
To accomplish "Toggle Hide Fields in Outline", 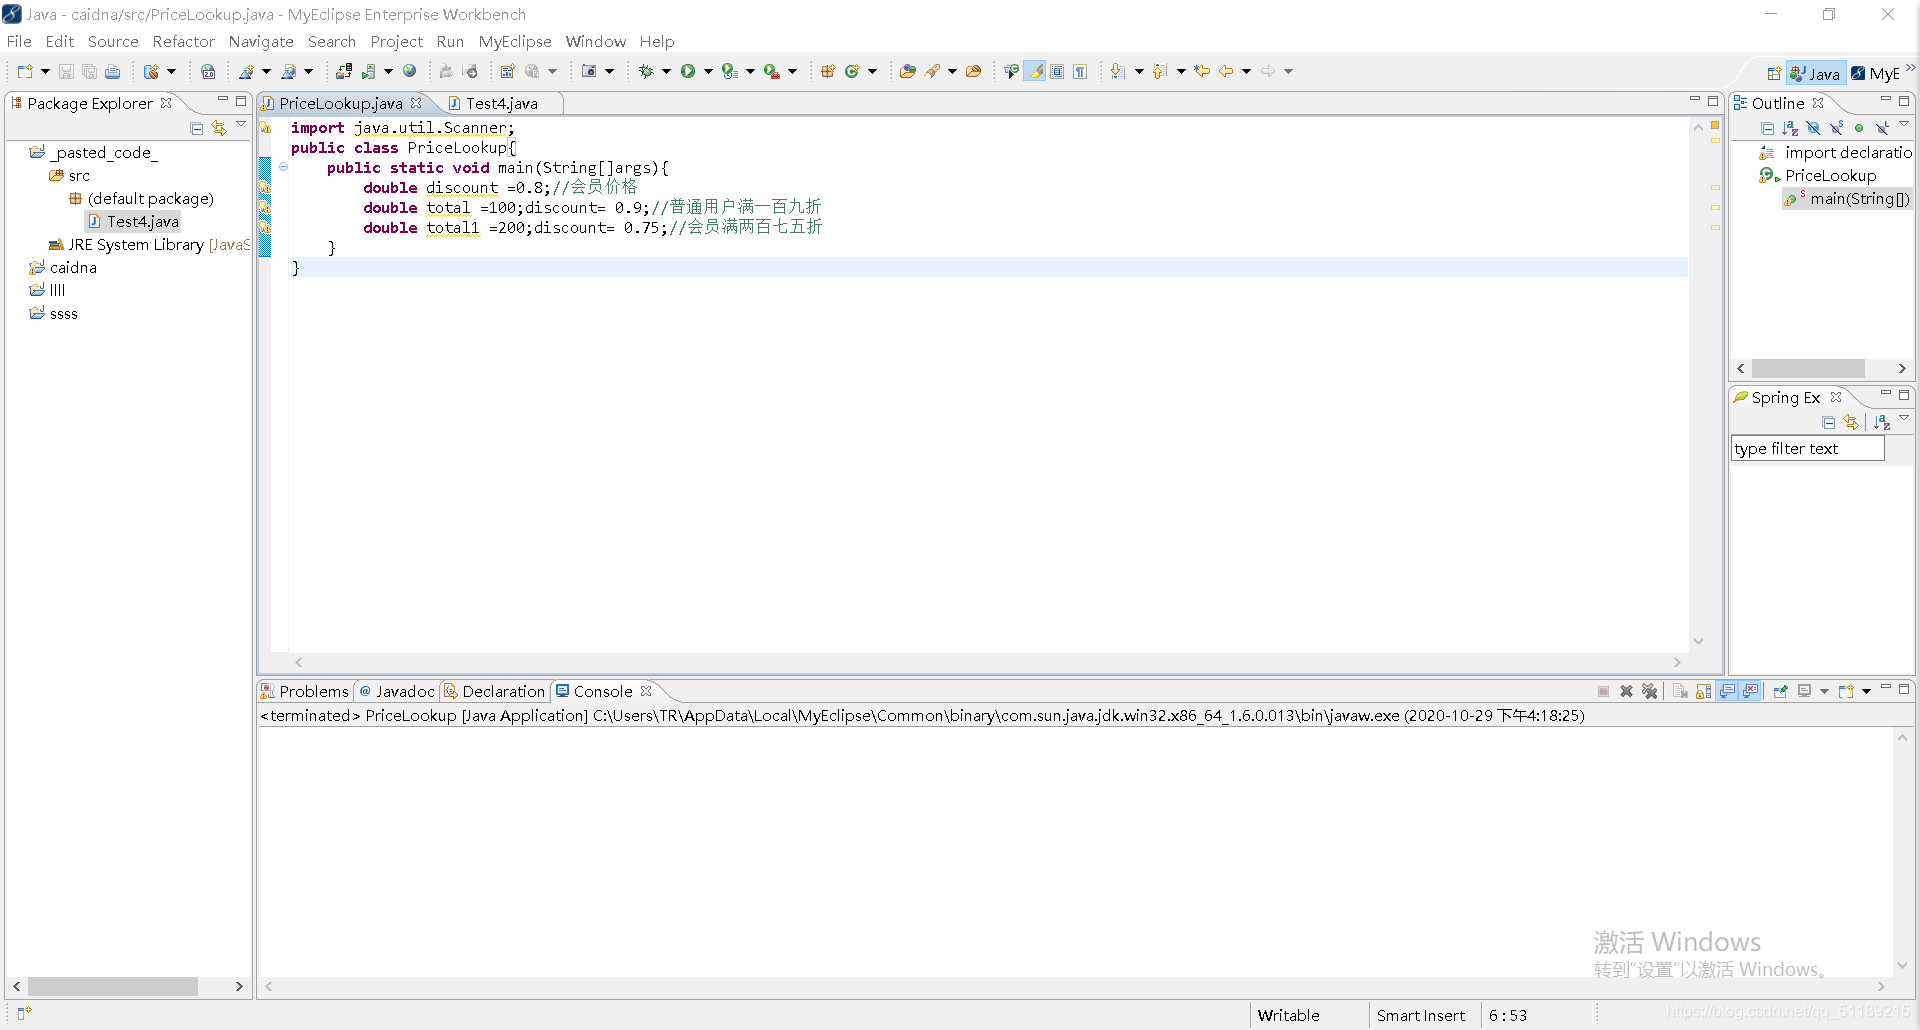I will (1813, 128).
